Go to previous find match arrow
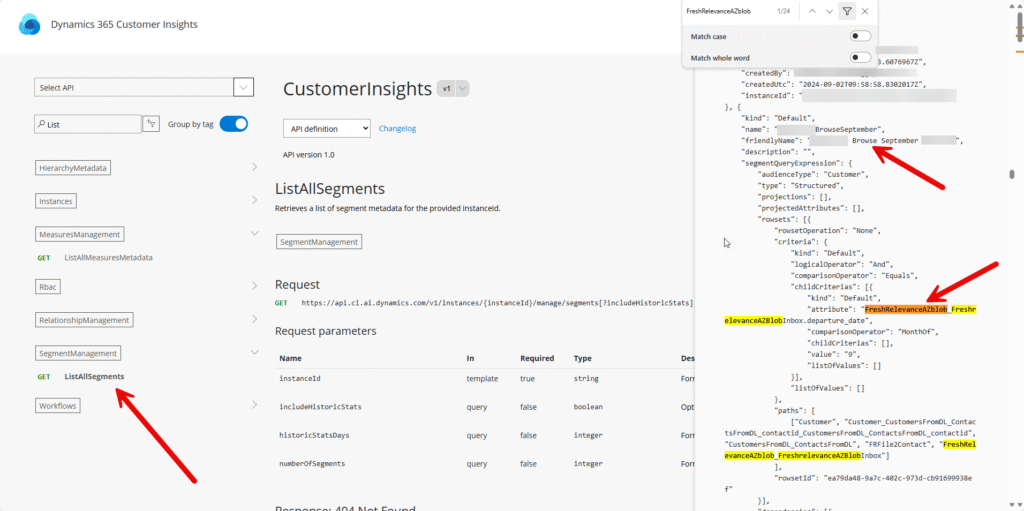This screenshot has height=511, width=1024. pyautogui.click(x=812, y=11)
